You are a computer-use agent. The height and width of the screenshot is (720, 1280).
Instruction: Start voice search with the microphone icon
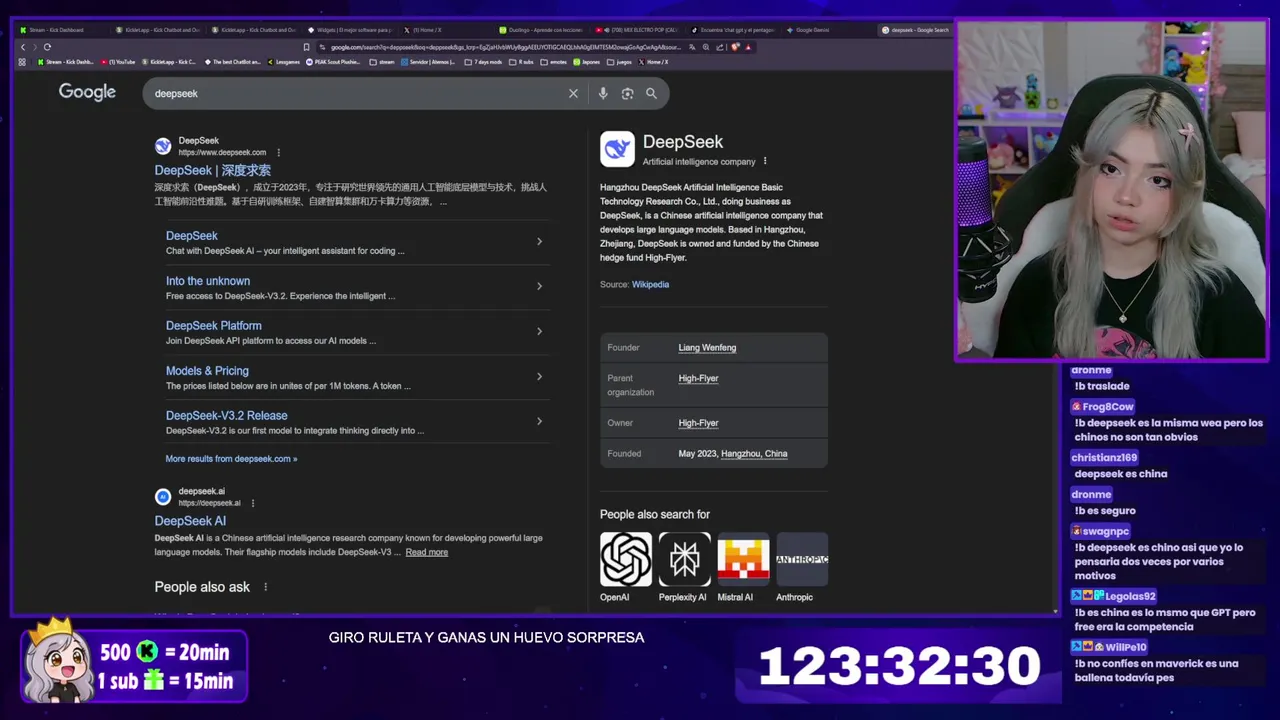click(x=602, y=93)
